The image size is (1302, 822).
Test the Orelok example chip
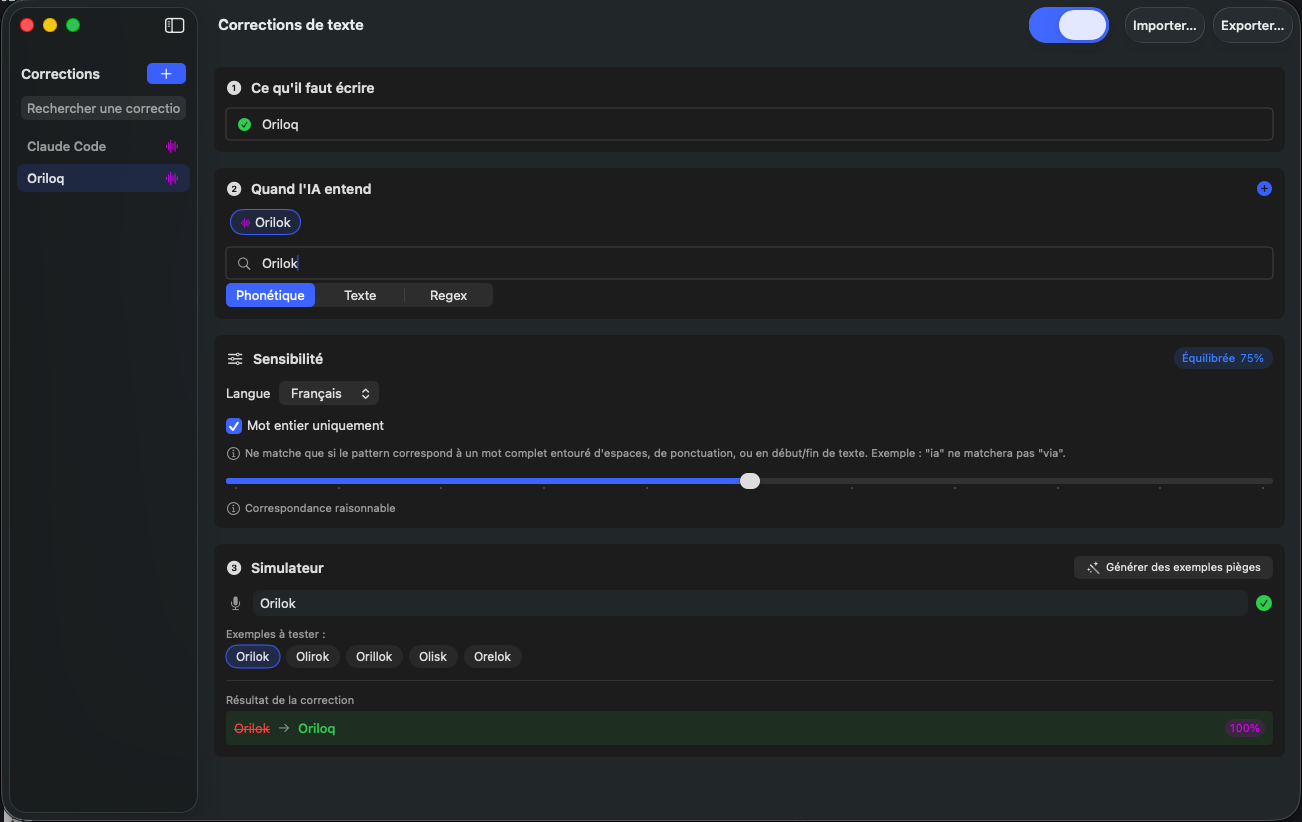(x=492, y=657)
